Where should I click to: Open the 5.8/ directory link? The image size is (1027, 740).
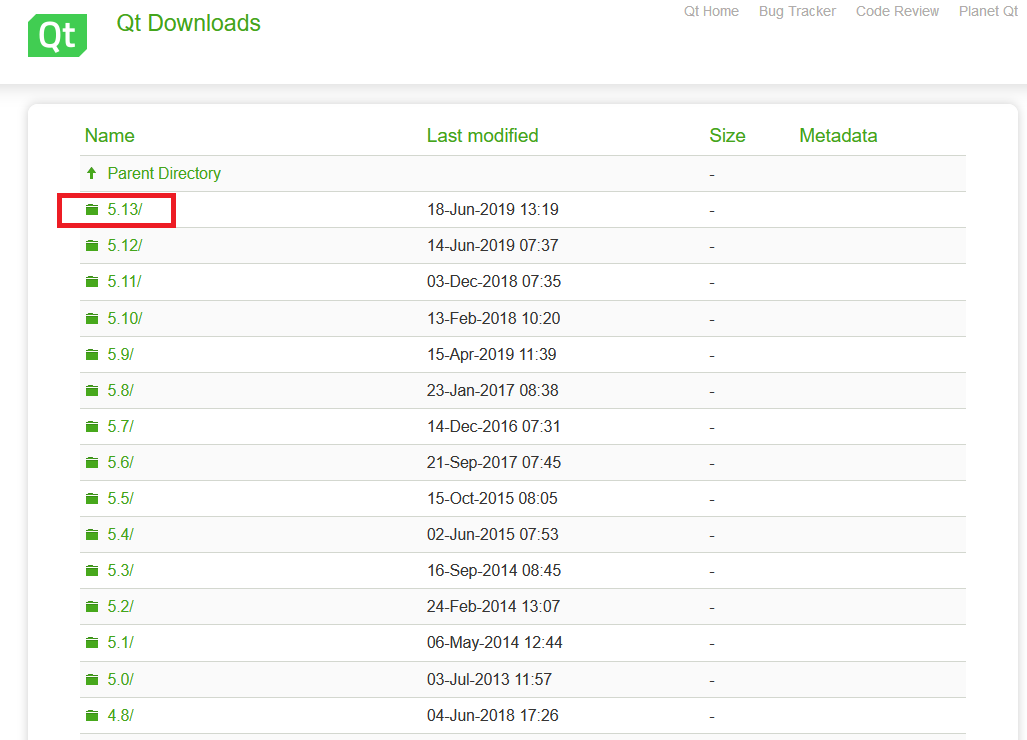pos(121,390)
